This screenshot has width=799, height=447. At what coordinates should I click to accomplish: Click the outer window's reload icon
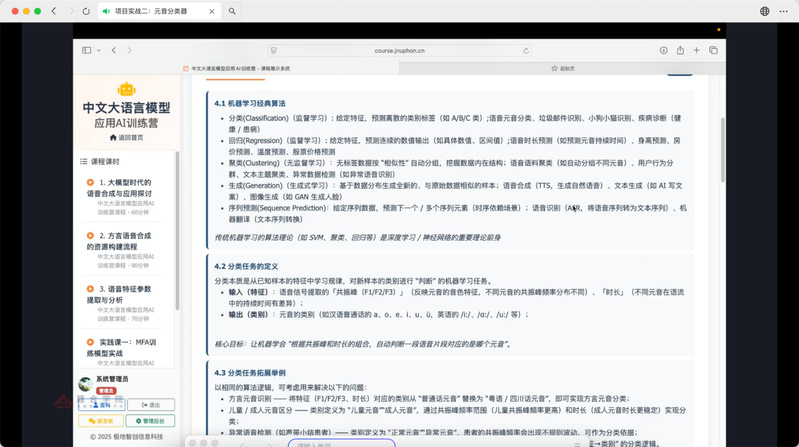tap(85, 11)
